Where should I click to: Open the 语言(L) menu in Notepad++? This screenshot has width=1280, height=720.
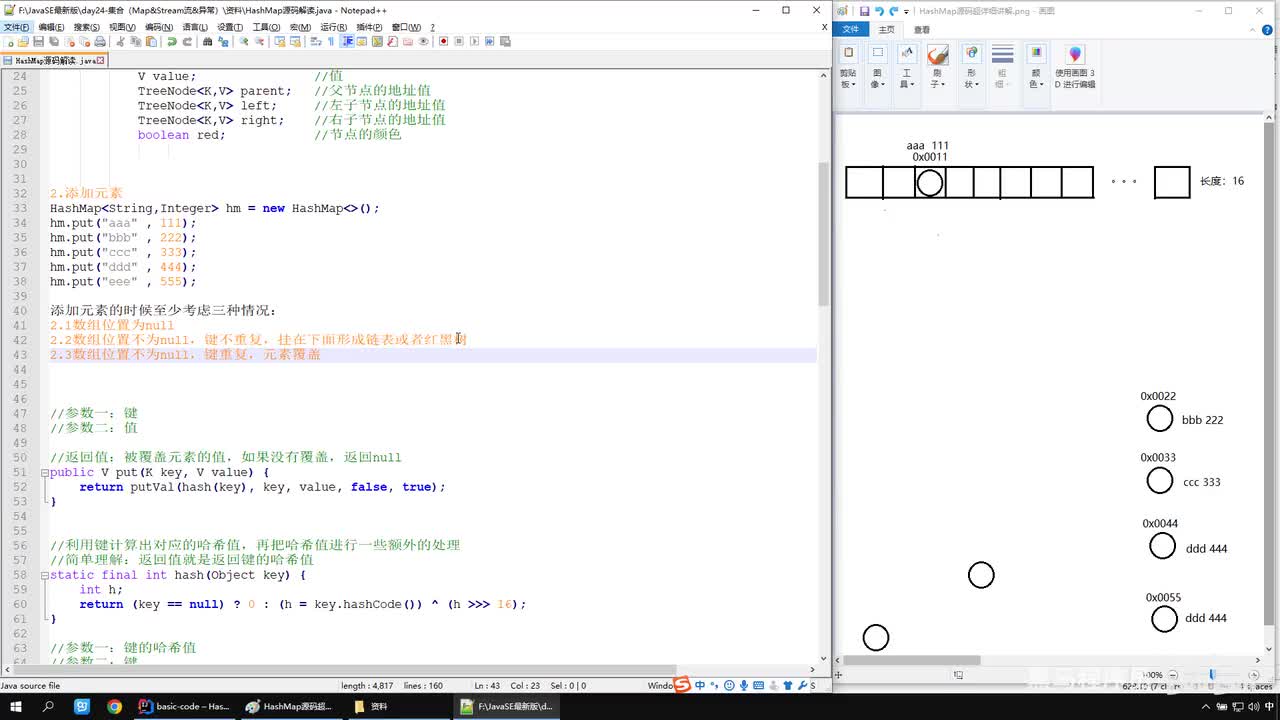194,27
